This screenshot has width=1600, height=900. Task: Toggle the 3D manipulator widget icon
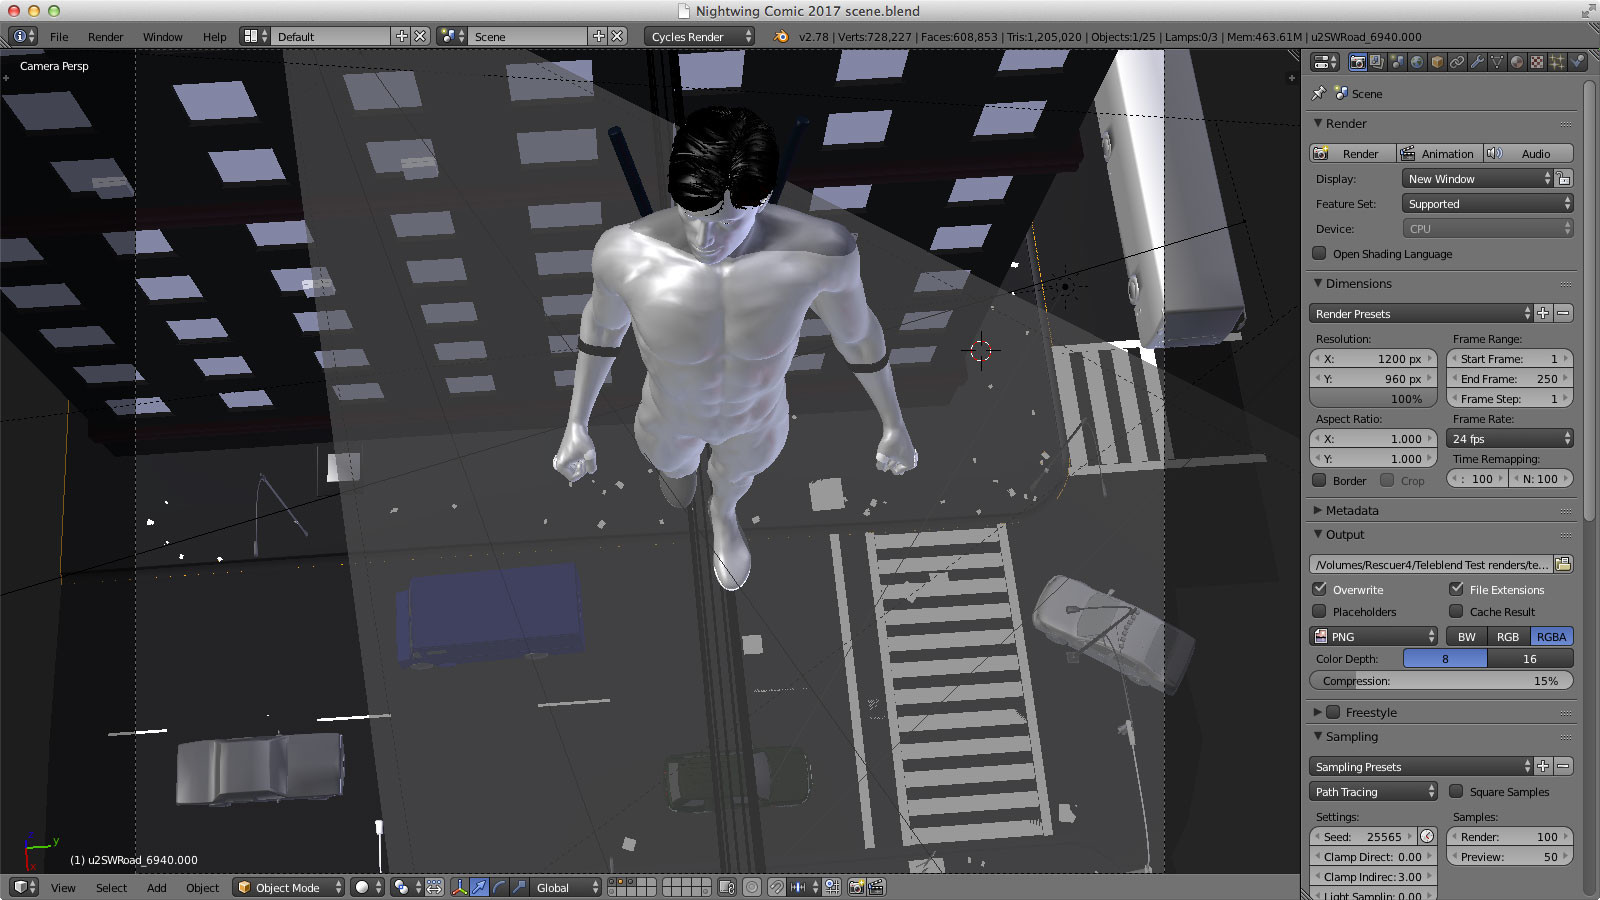pos(459,887)
